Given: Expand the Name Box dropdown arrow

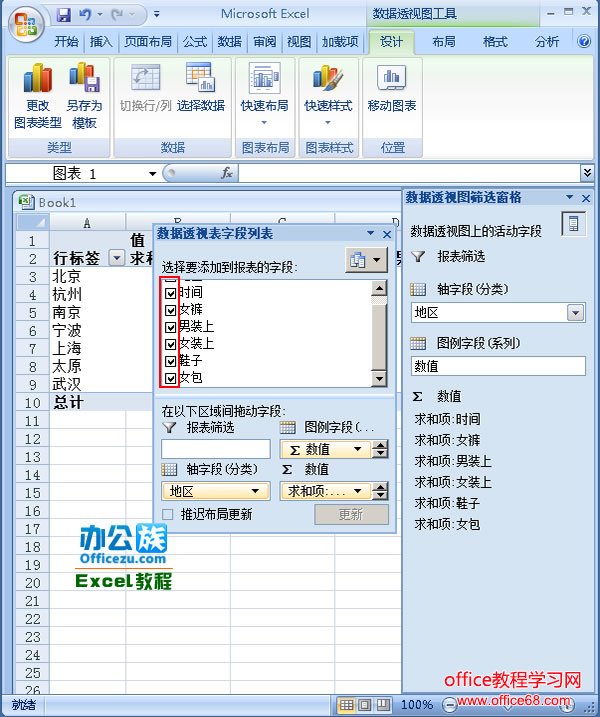Looking at the screenshot, I should (152, 174).
